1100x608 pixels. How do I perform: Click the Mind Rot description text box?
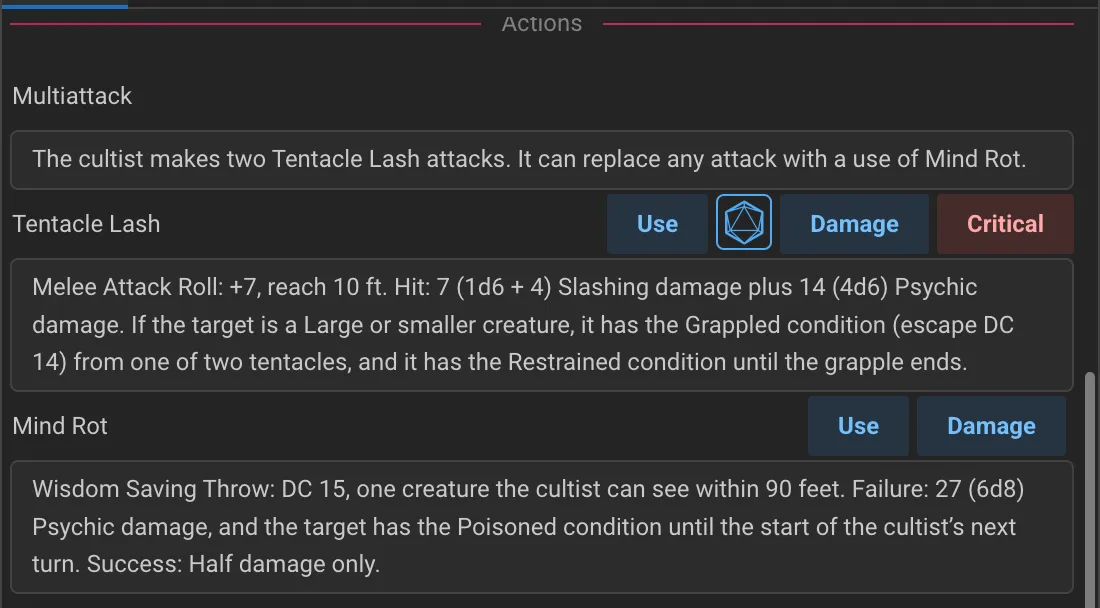(x=542, y=527)
